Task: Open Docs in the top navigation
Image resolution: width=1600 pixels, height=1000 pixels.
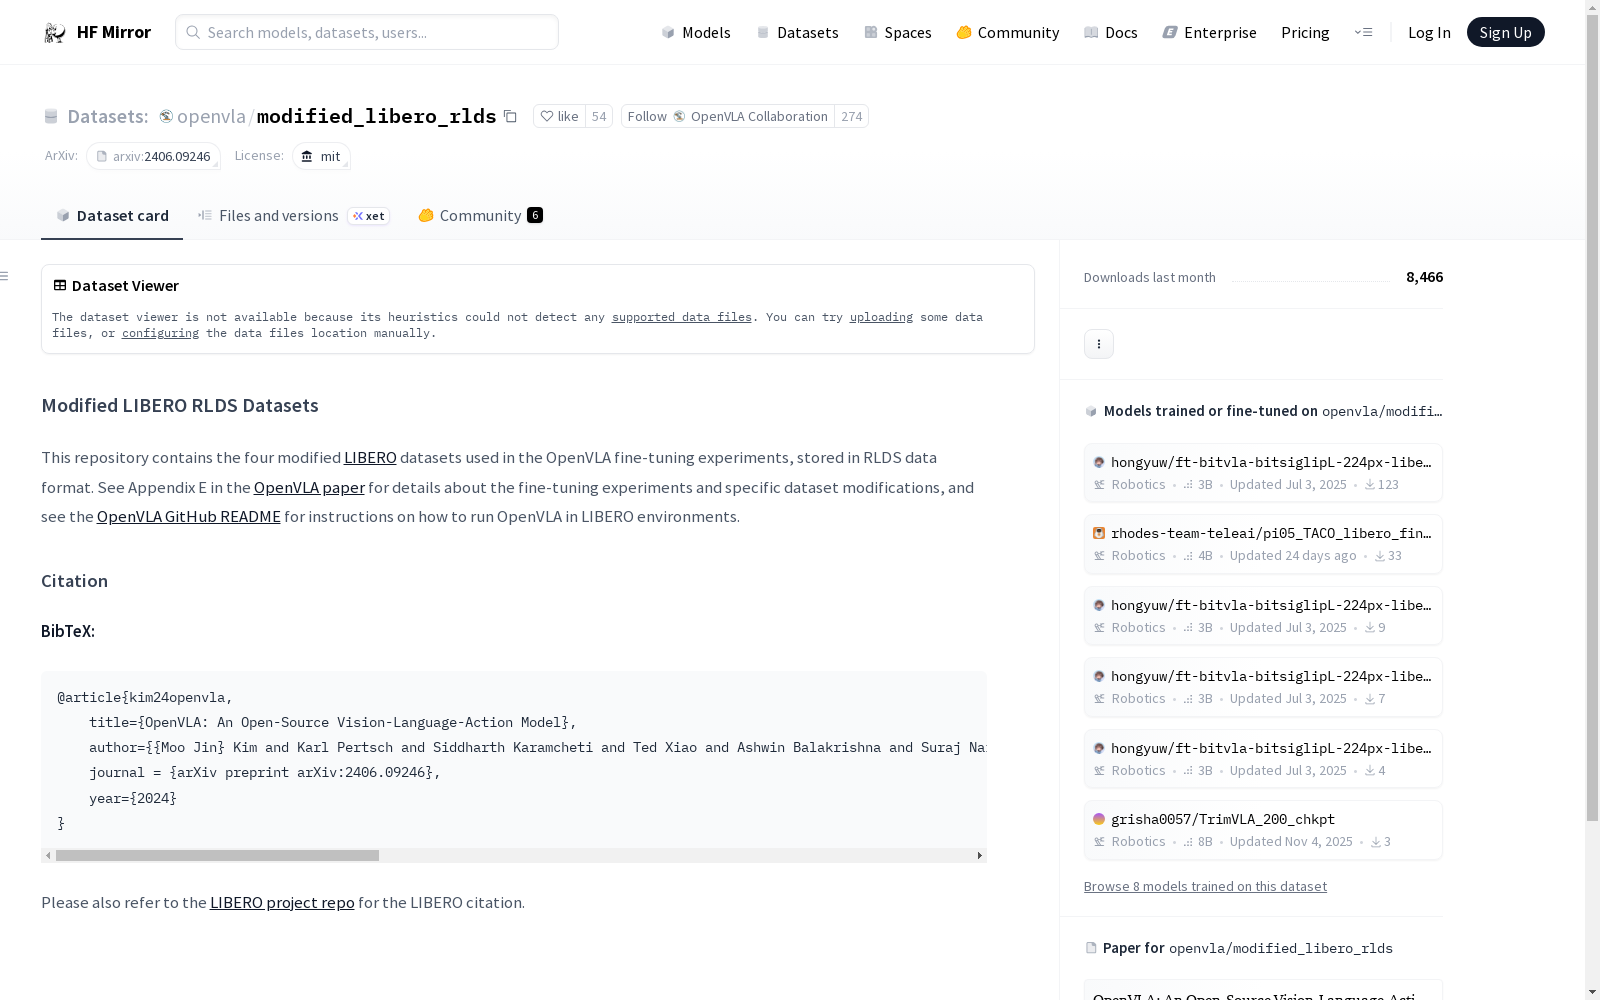Action: 1111,32
